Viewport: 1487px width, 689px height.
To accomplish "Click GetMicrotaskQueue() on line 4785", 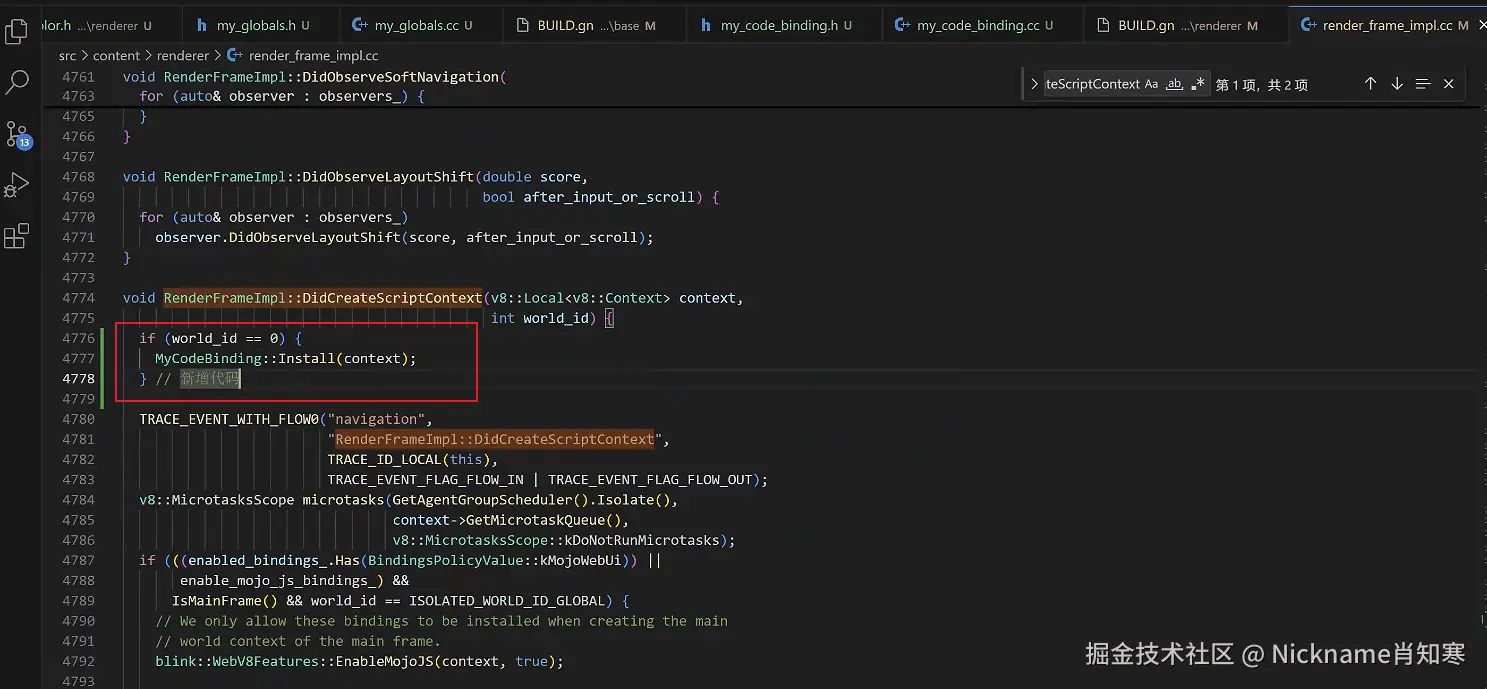I will (x=541, y=520).
